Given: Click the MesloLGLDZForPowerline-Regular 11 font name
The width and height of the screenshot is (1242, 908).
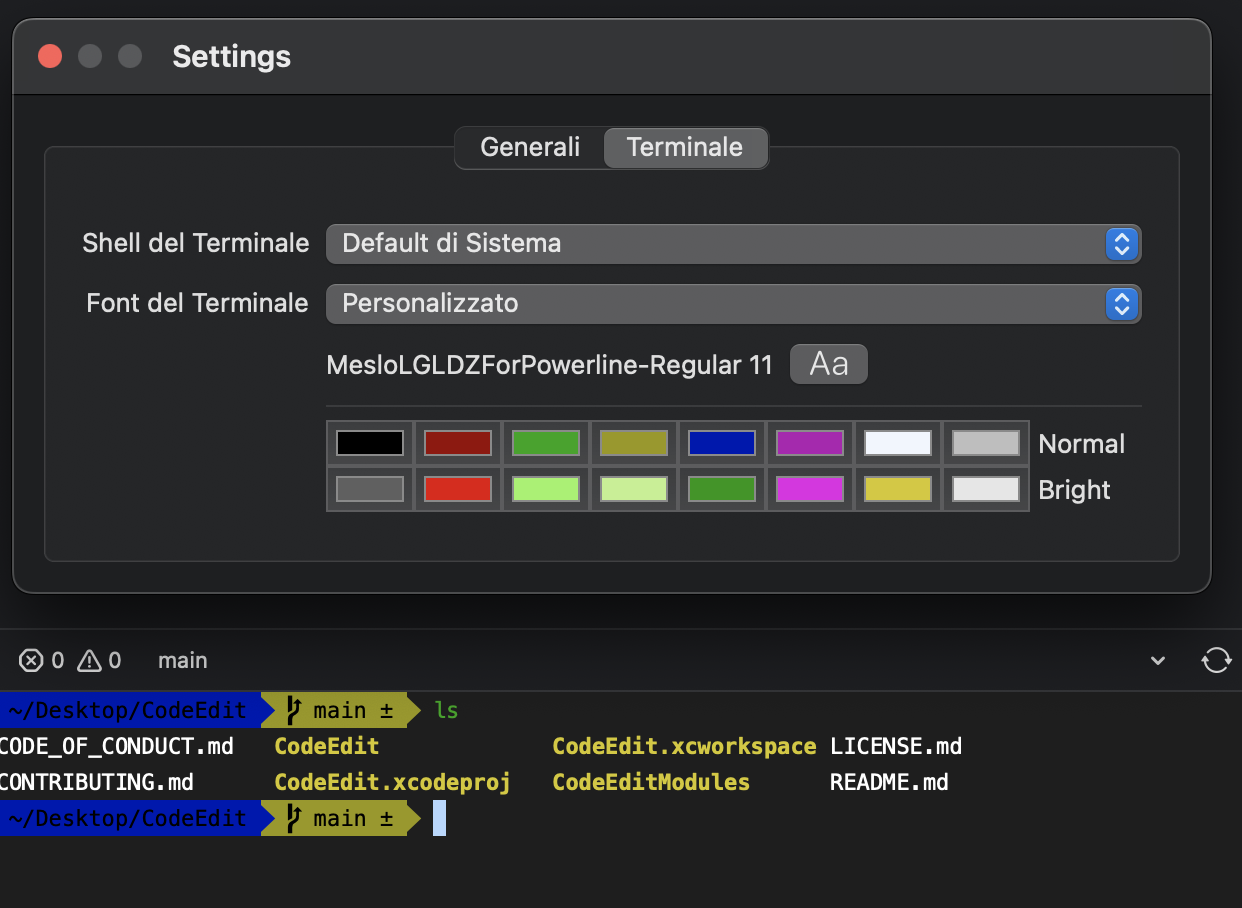Looking at the screenshot, I should tap(550, 365).
